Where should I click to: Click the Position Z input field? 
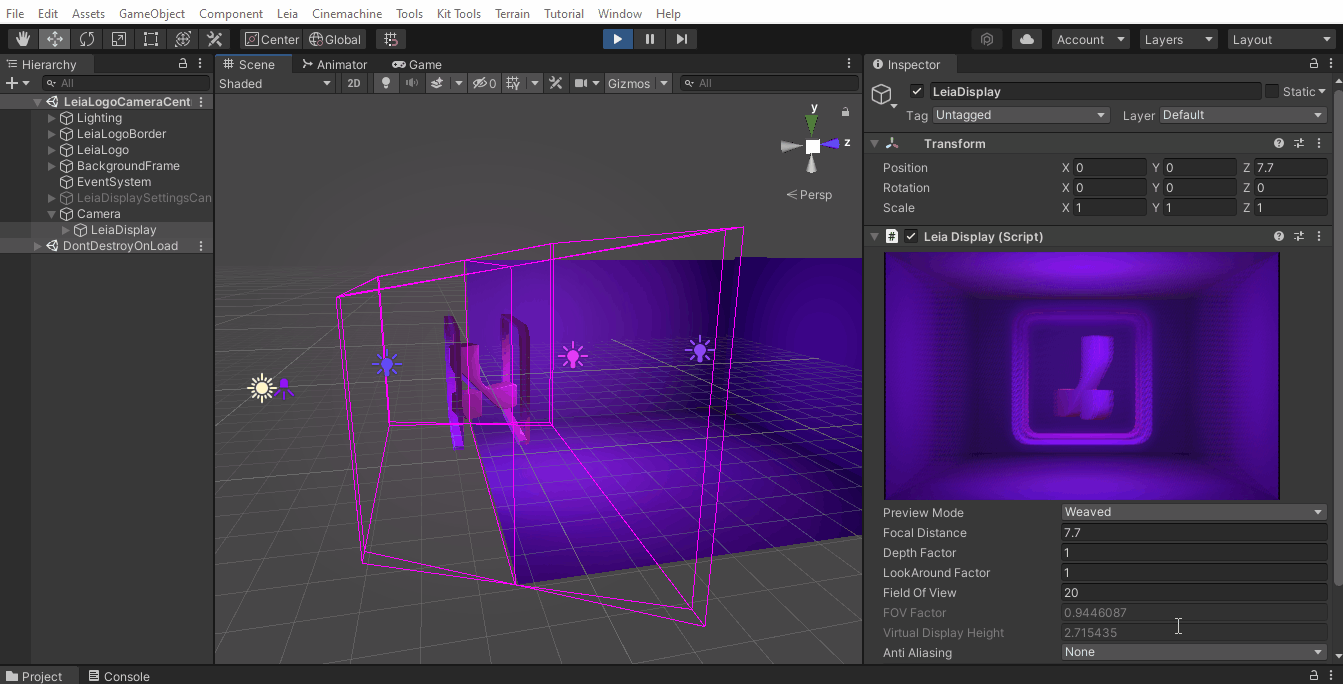[x=1290, y=168]
